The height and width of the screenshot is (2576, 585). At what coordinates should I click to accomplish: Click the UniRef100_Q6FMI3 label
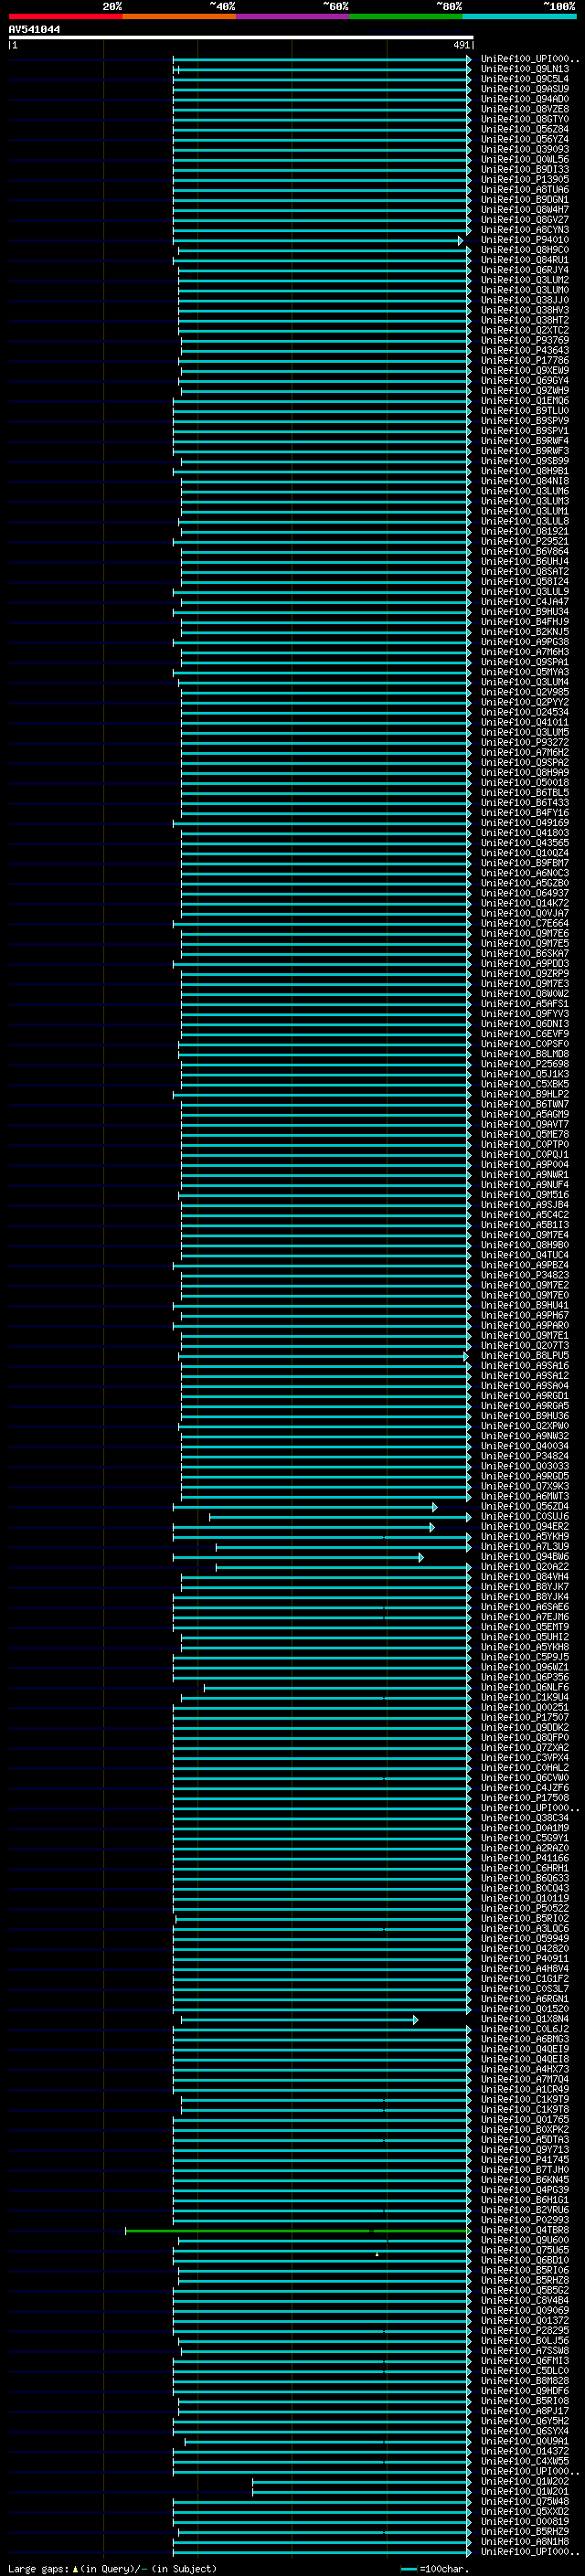[x=524, y=2360]
